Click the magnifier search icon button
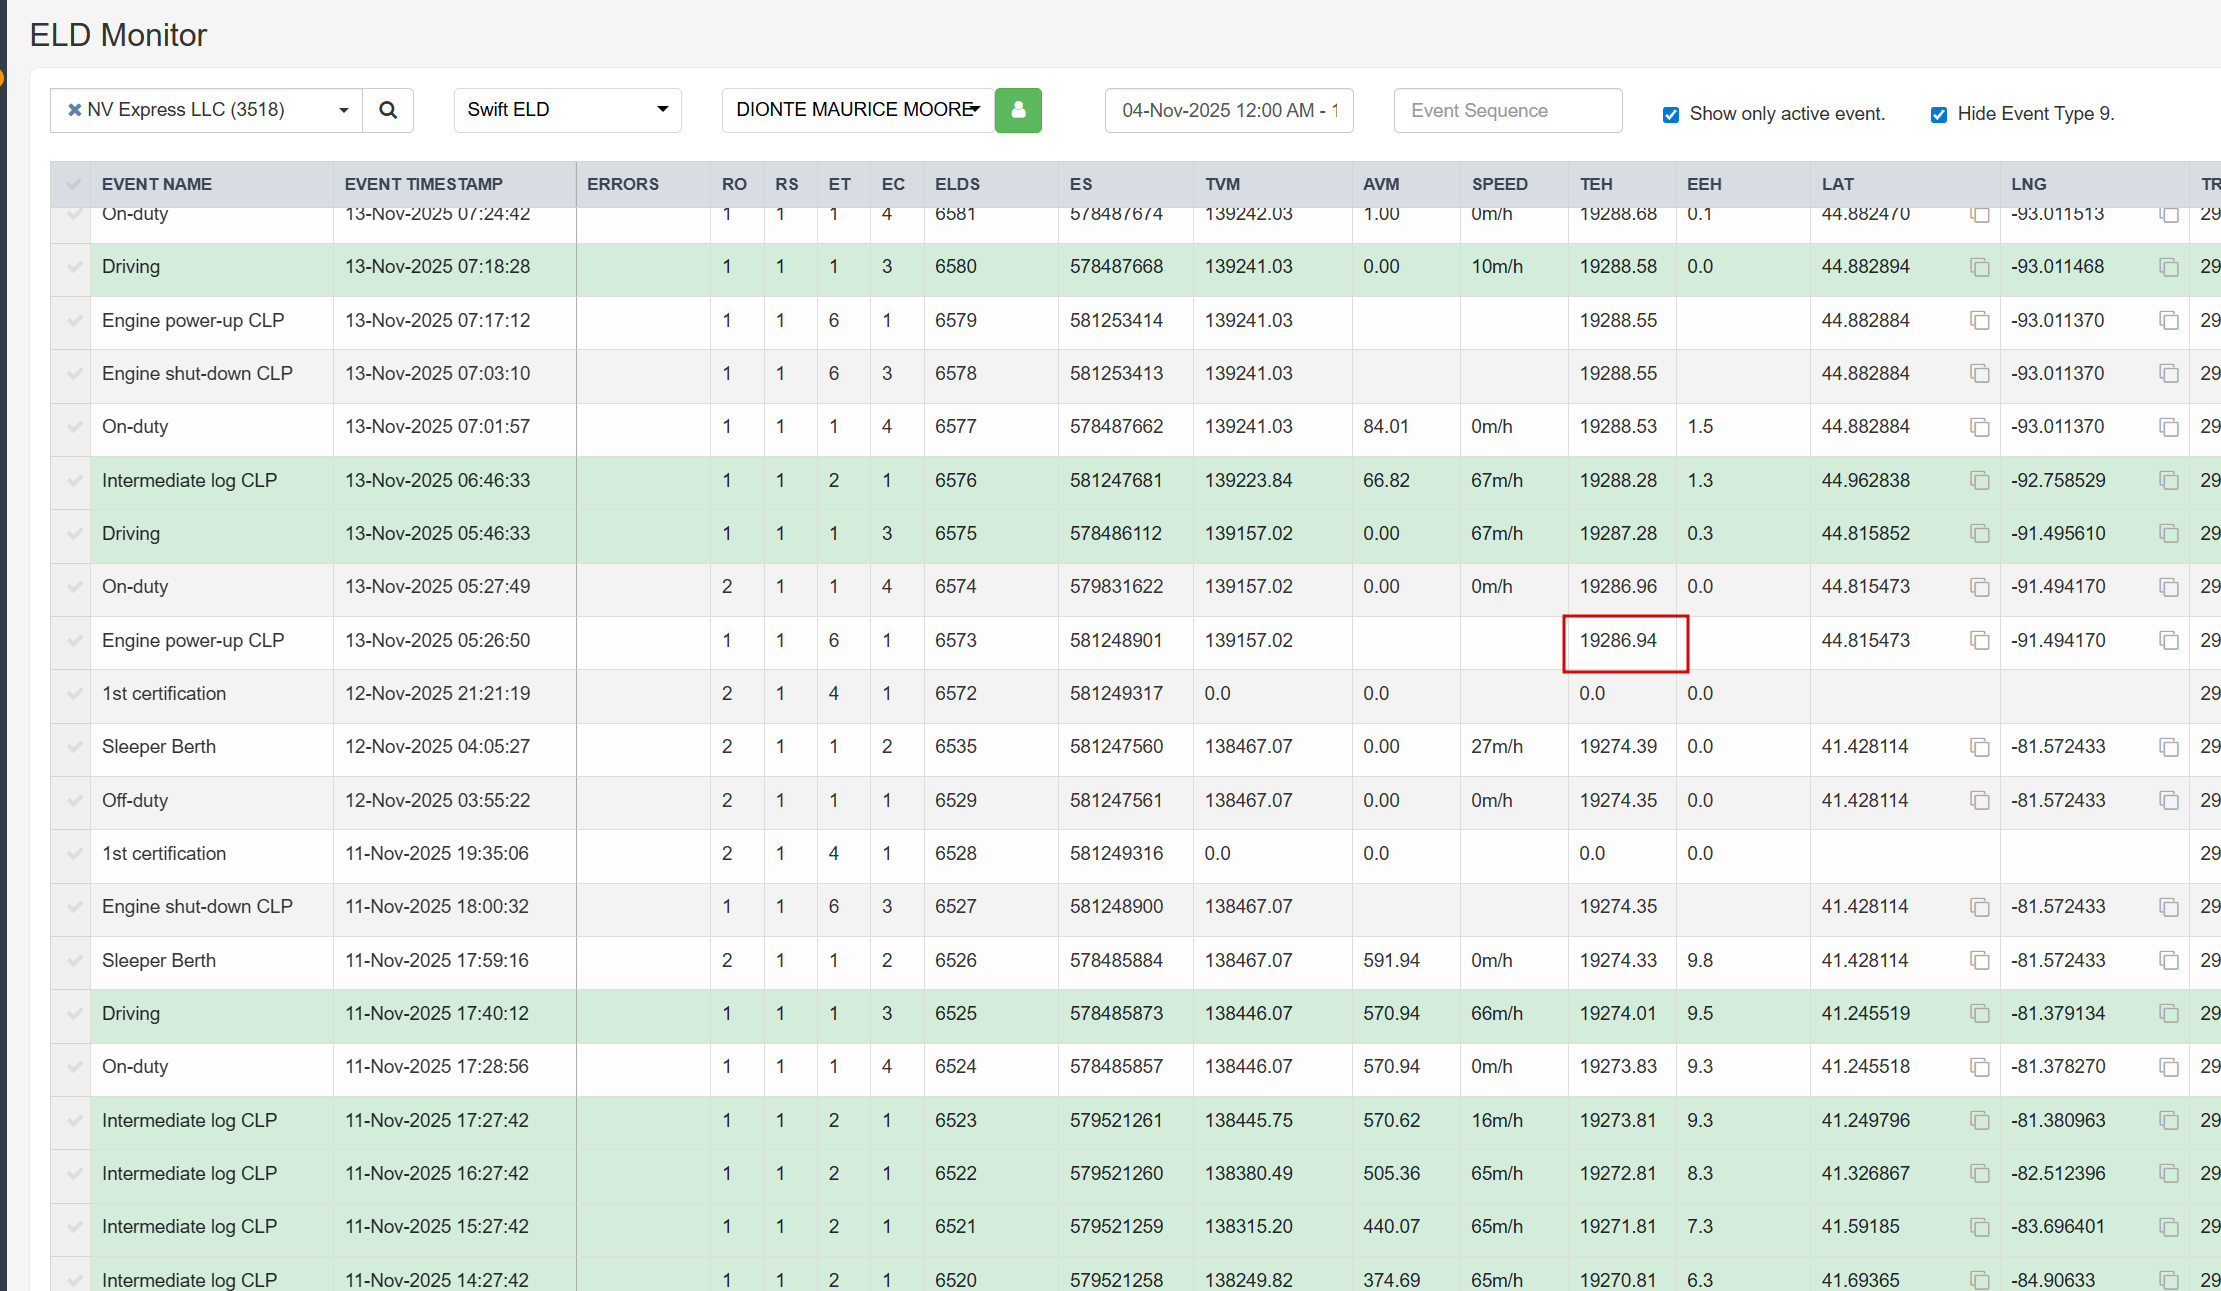Screen dimensions: 2221x1291 [x=388, y=110]
